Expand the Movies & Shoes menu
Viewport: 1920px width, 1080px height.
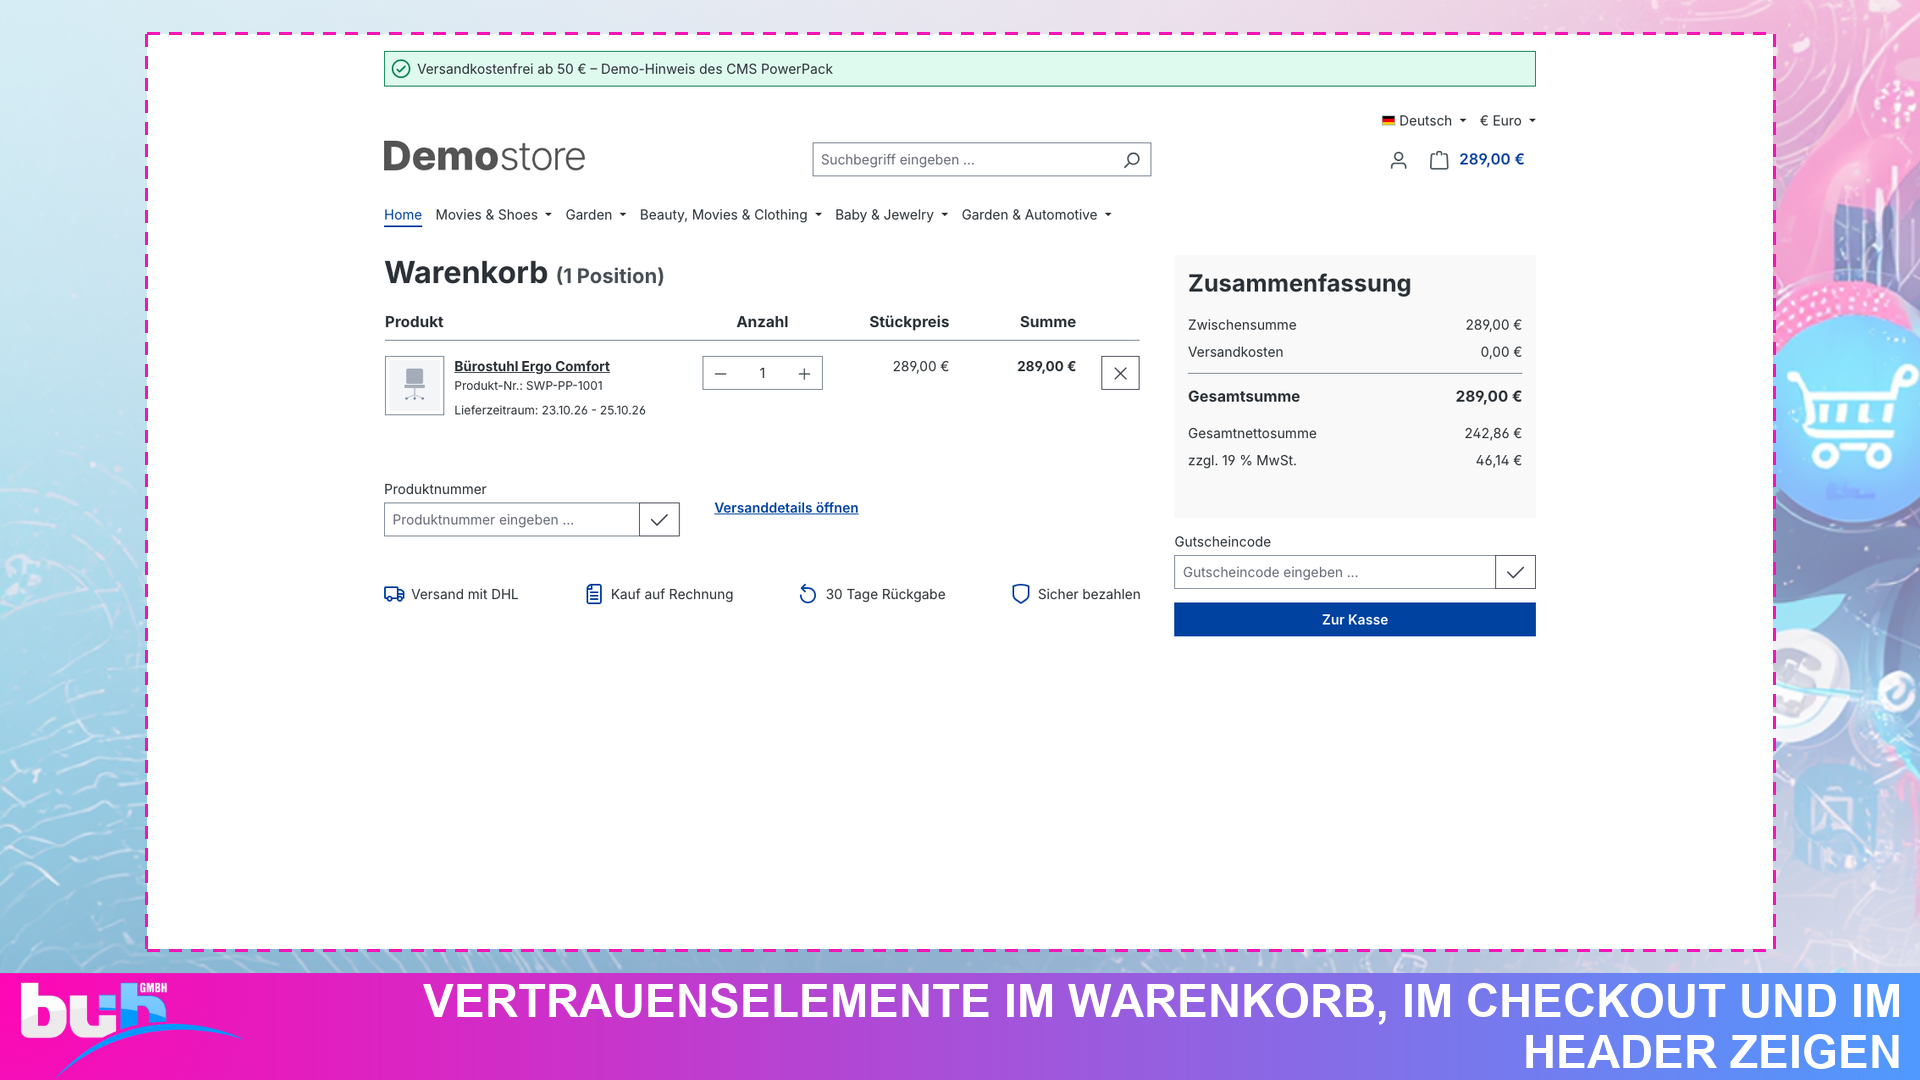coord(493,215)
